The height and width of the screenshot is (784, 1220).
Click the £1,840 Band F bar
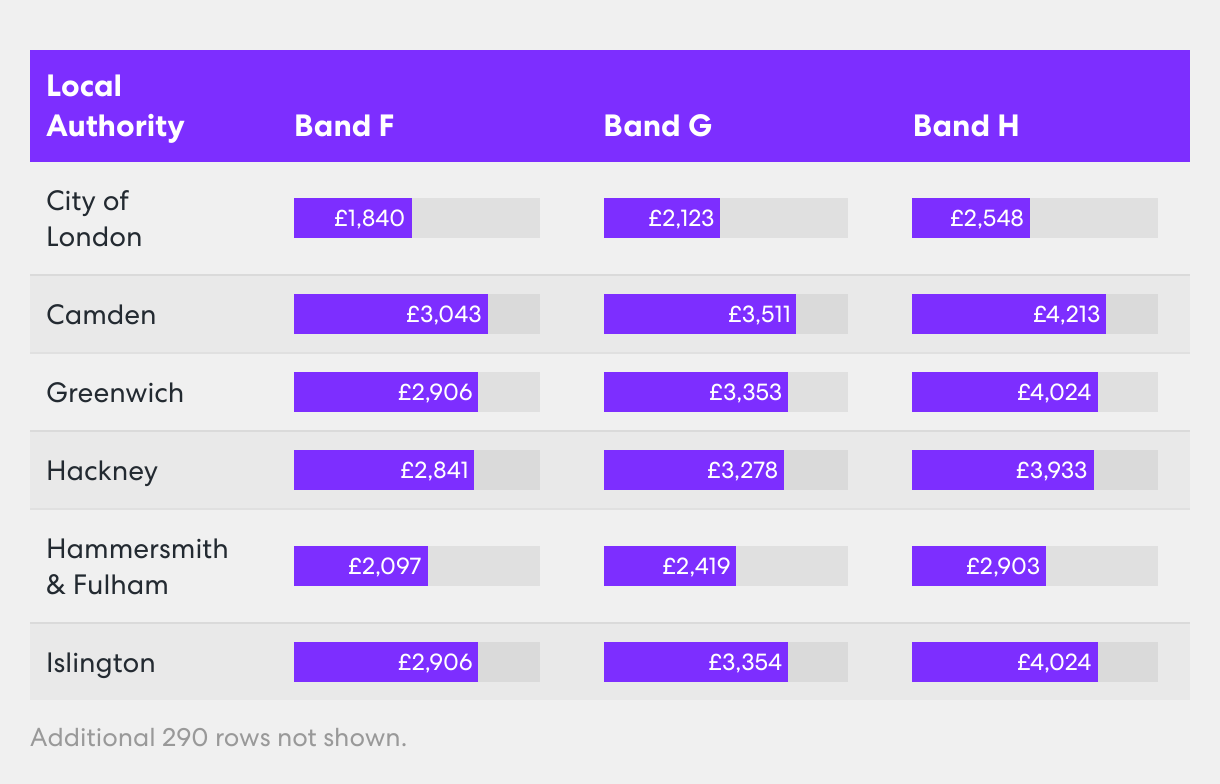pos(353,218)
